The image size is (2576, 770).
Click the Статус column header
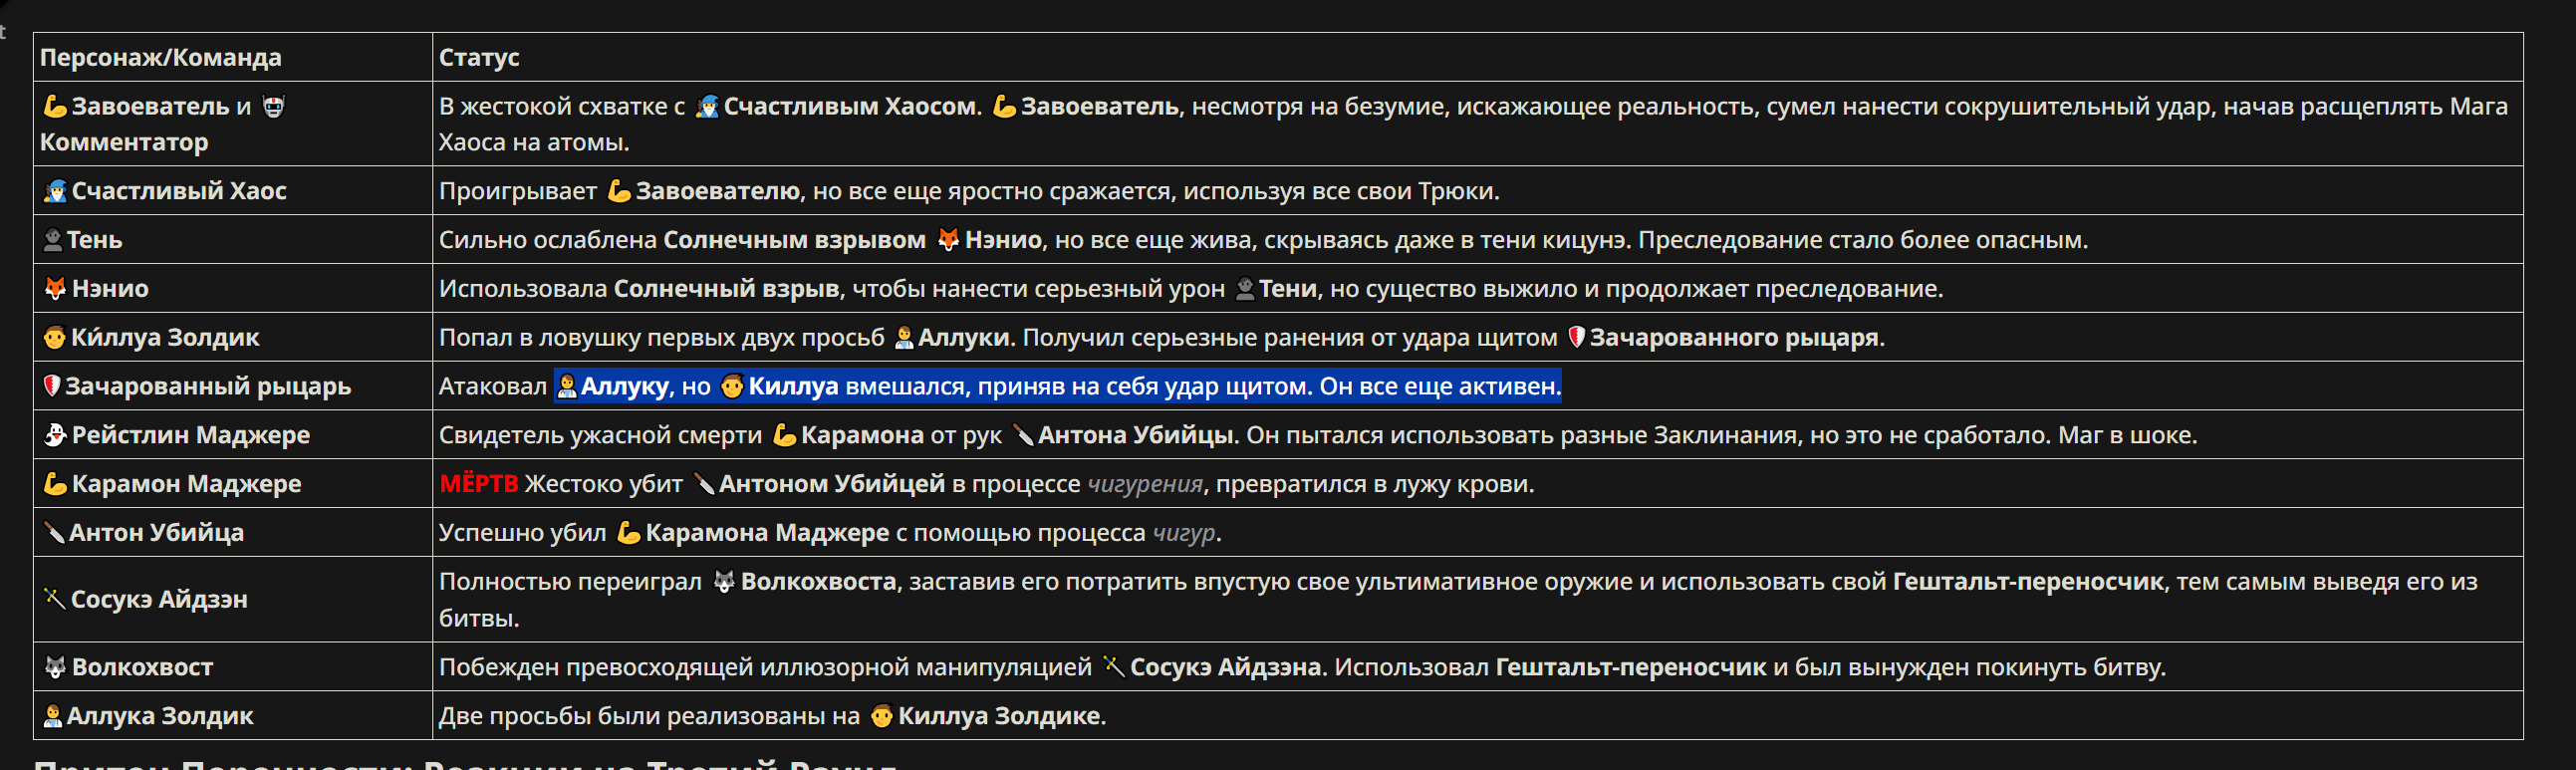[x=479, y=58]
